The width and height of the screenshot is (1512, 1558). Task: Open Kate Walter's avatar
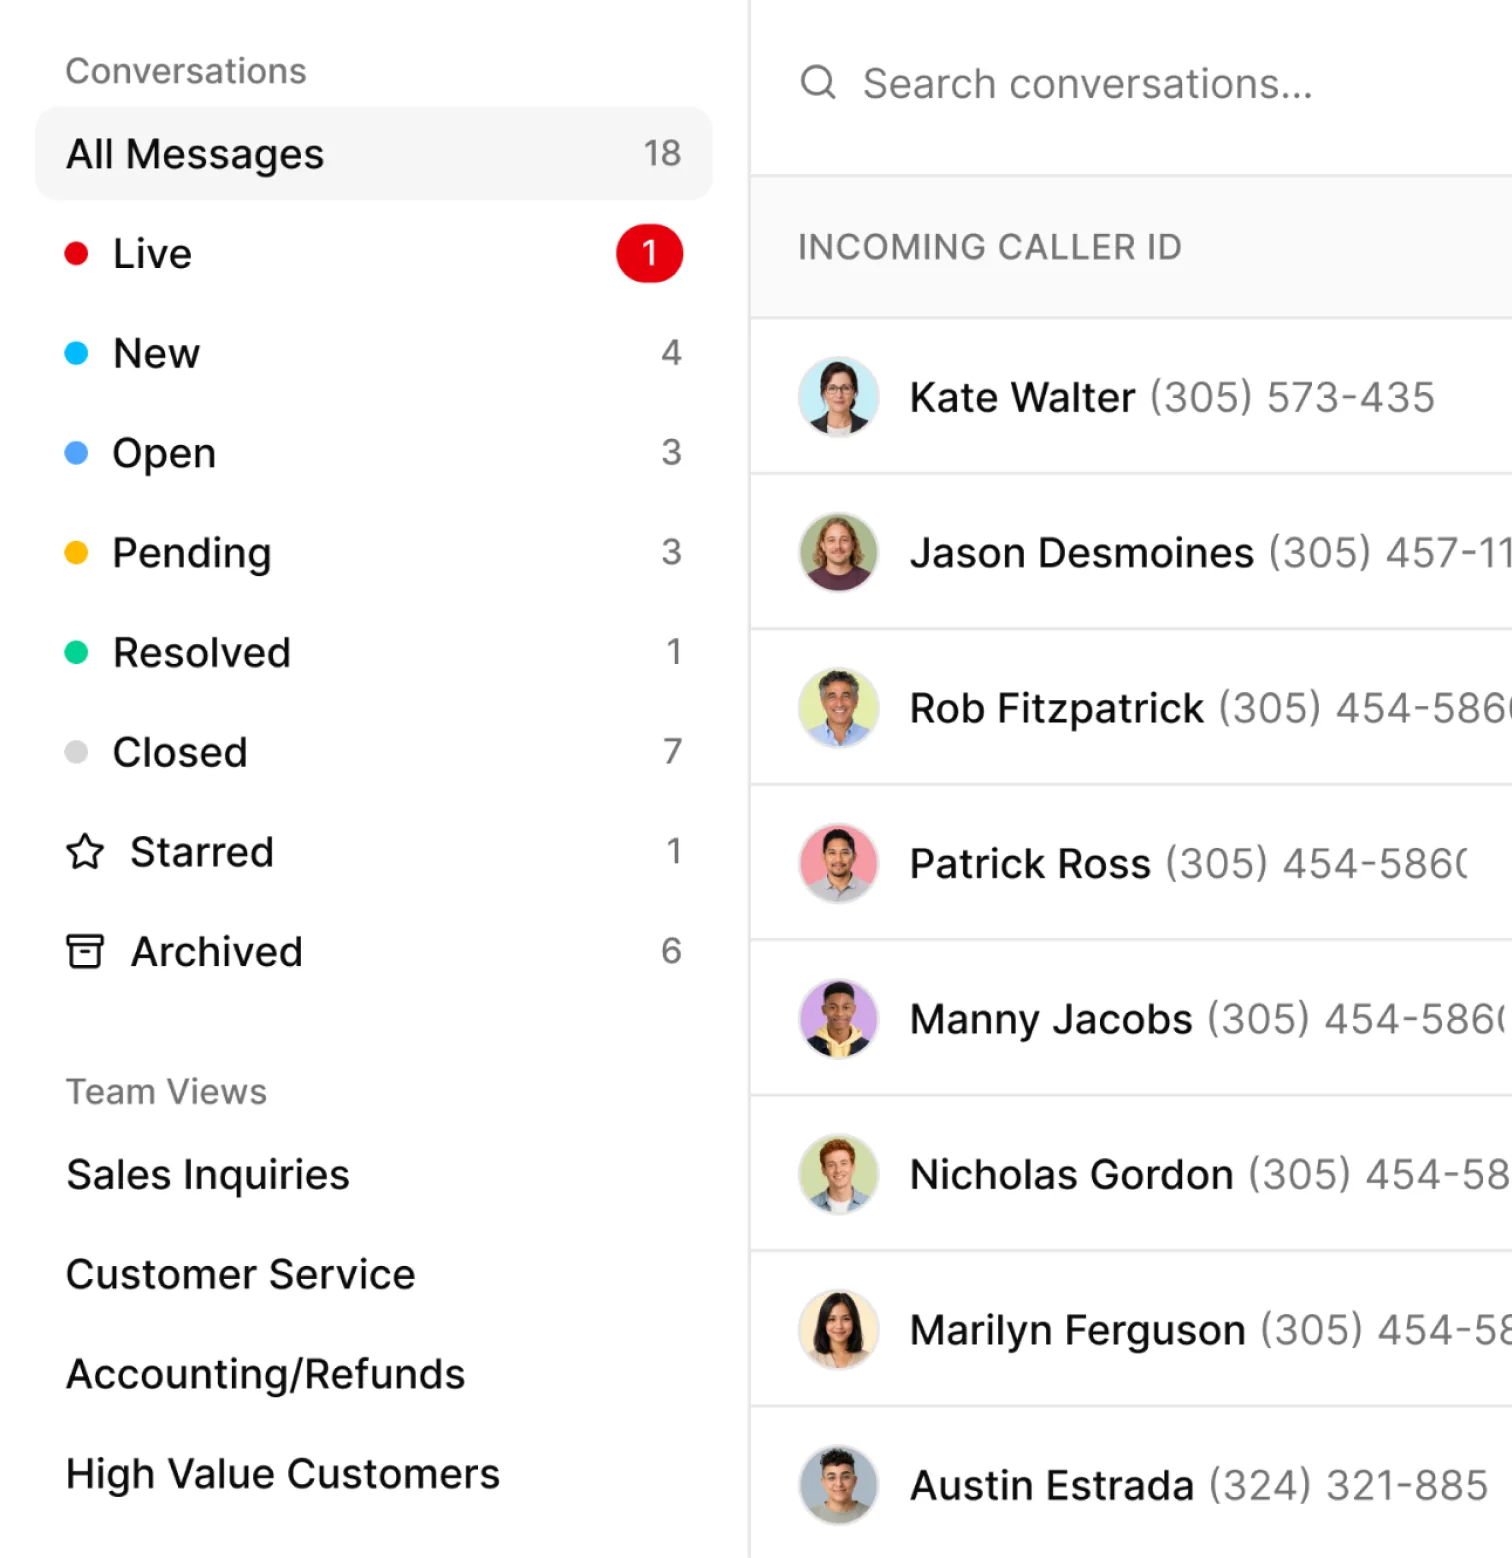coord(839,397)
